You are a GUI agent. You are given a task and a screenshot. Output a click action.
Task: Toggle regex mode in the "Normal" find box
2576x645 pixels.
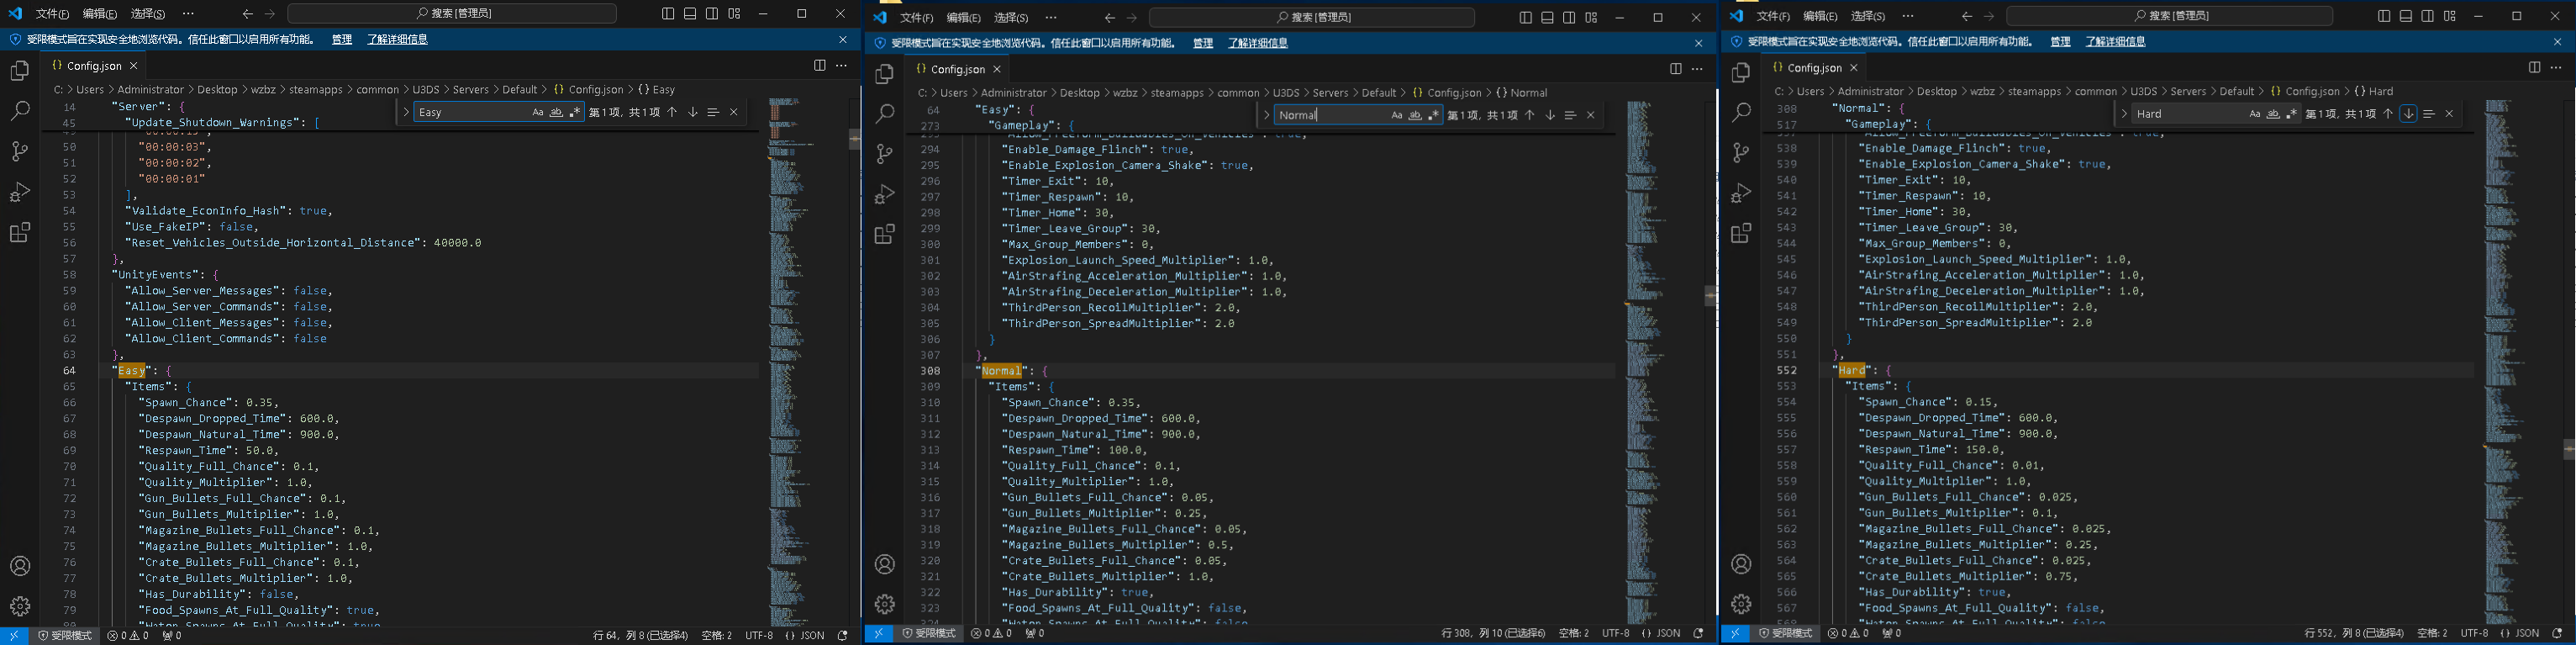[x=1434, y=115]
